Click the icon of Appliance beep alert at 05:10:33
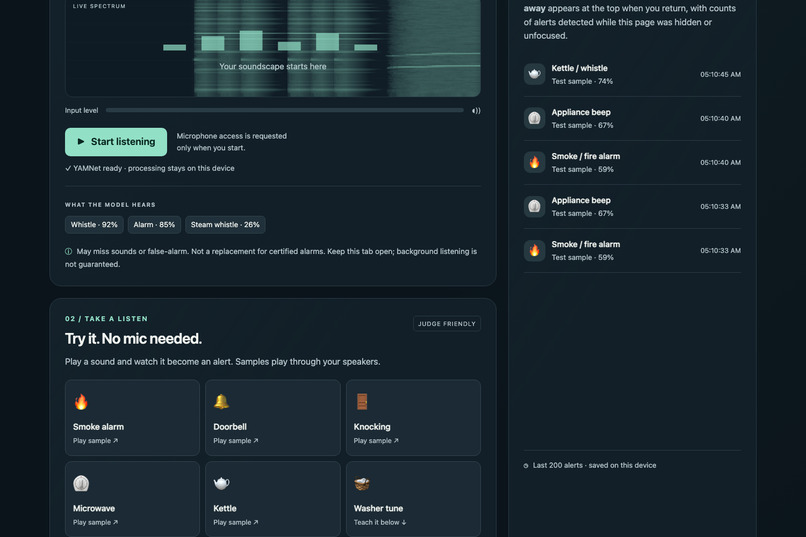The width and height of the screenshot is (806, 537). click(x=535, y=207)
